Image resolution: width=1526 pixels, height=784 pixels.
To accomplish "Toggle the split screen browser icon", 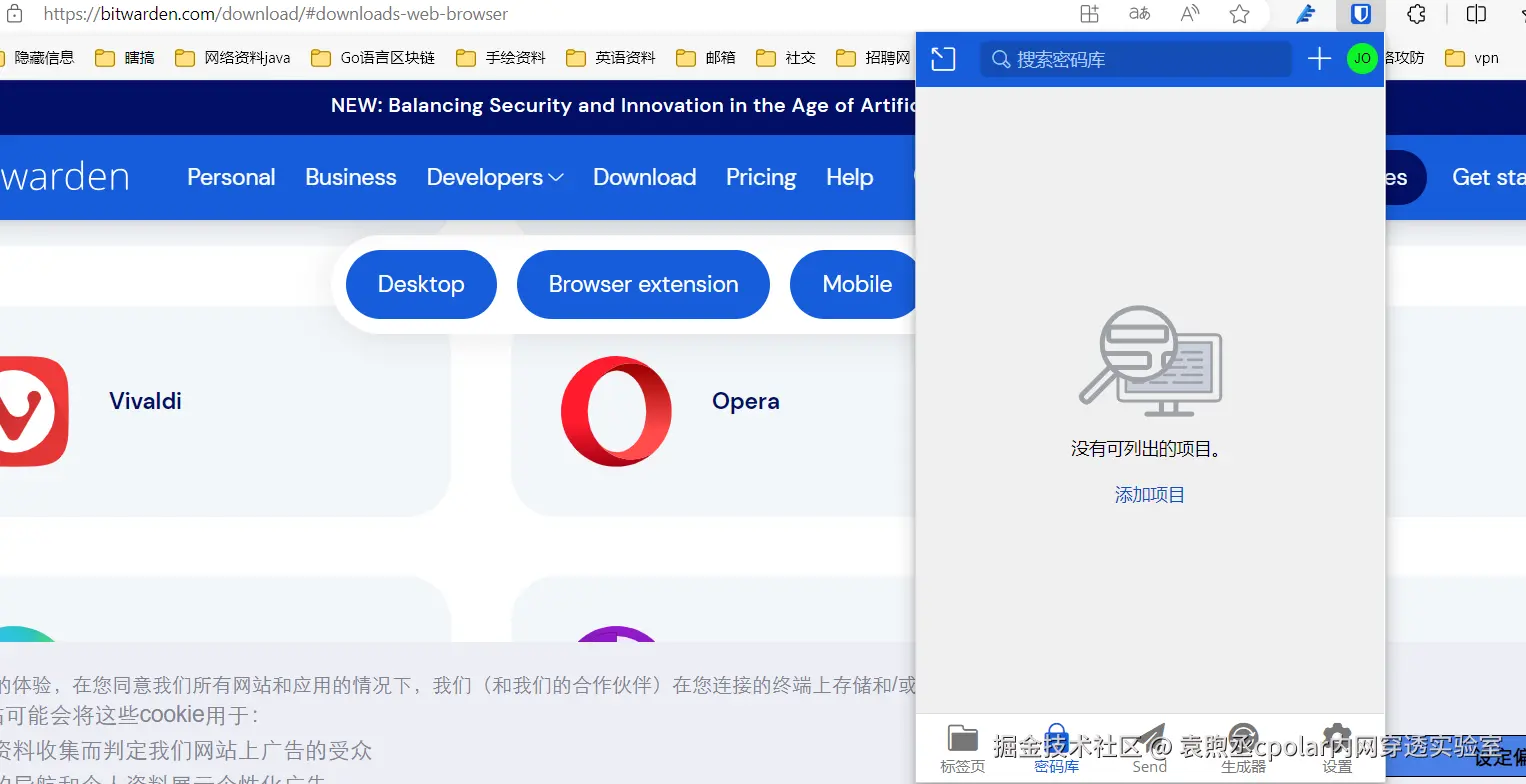I will tap(1476, 14).
